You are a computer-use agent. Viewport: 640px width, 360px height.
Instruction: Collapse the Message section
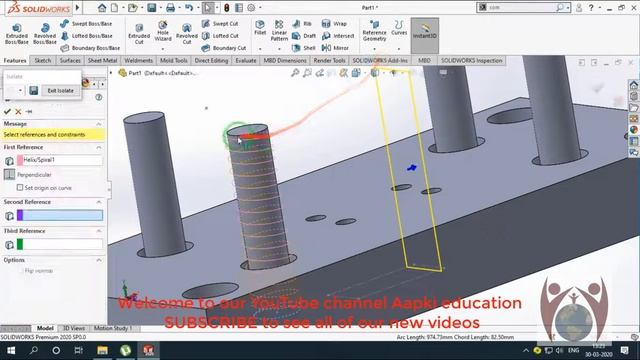(x=99, y=124)
